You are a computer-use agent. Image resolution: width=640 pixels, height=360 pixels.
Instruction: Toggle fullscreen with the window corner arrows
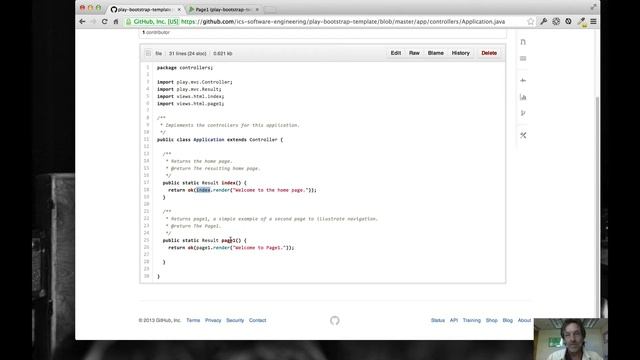(x=593, y=7)
